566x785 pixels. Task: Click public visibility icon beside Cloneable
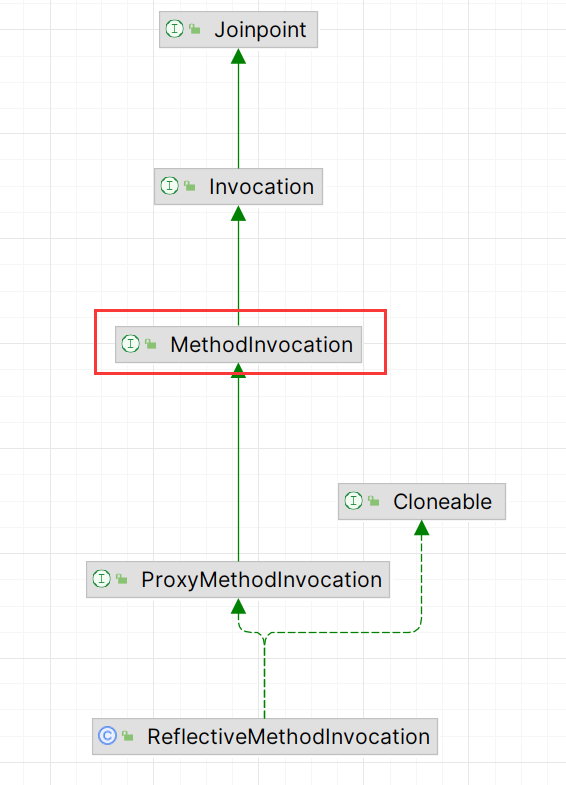[374, 501]
